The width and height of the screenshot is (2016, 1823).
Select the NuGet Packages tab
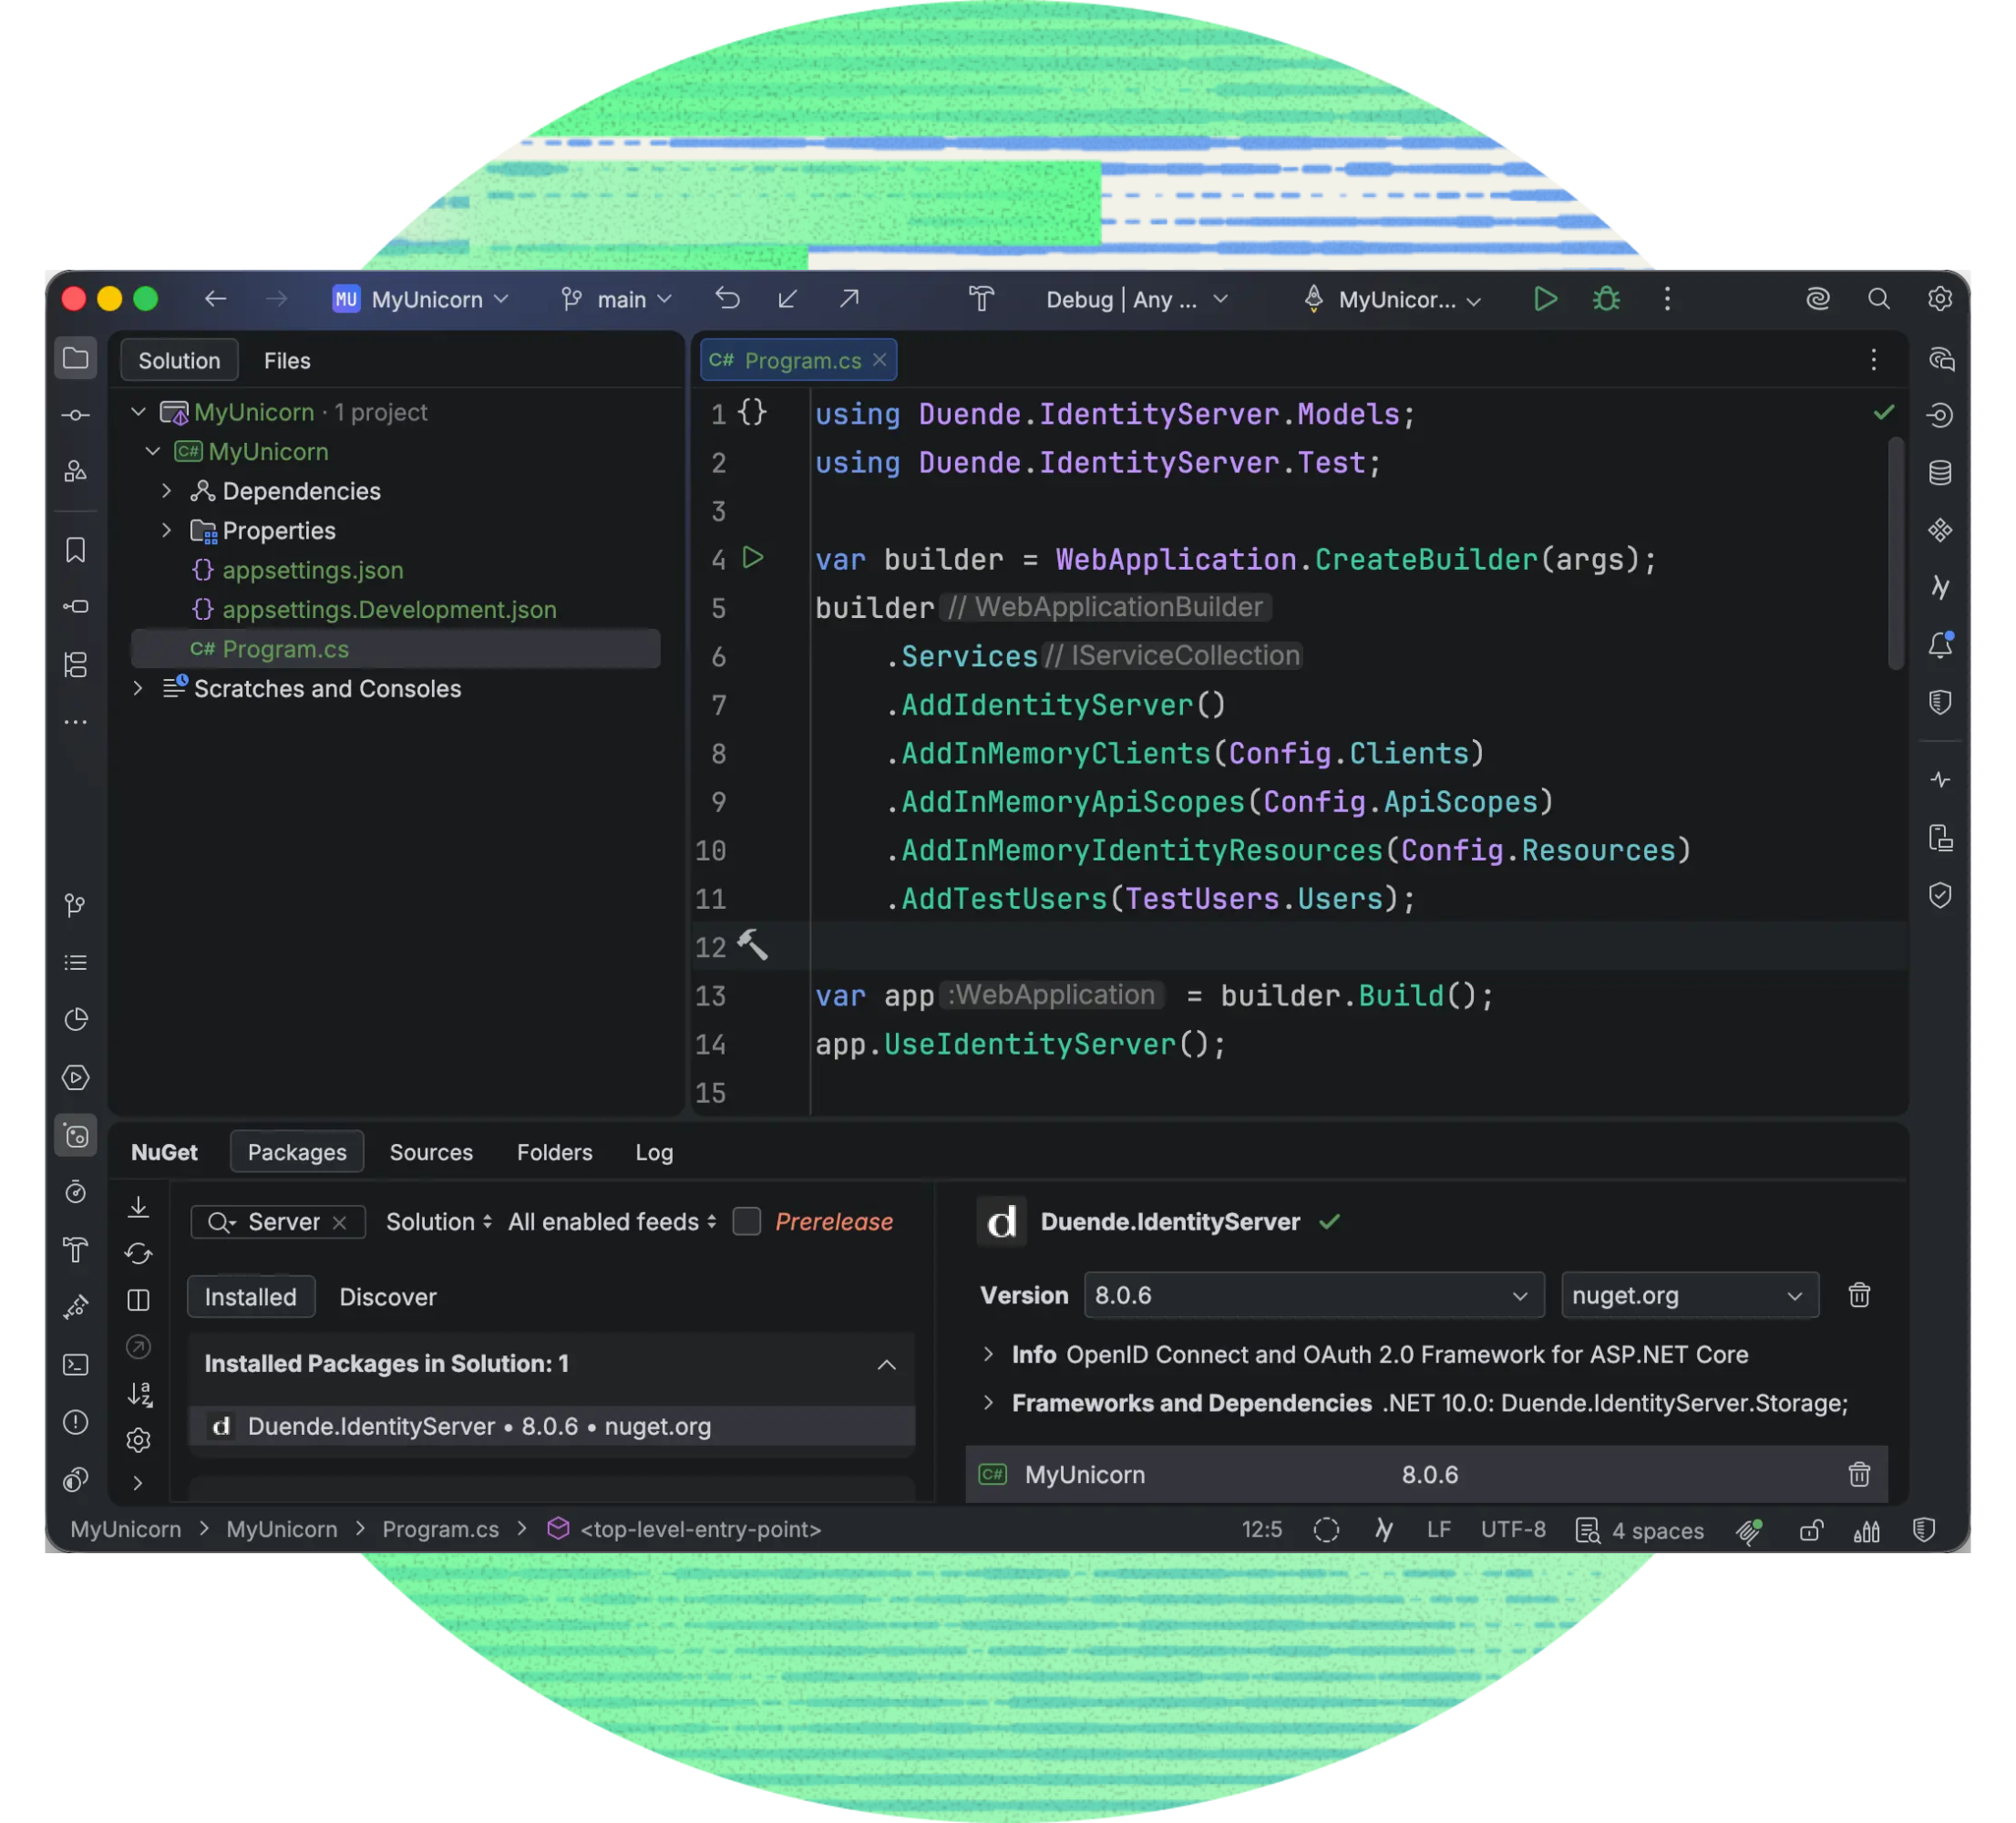coord(297,1152)
